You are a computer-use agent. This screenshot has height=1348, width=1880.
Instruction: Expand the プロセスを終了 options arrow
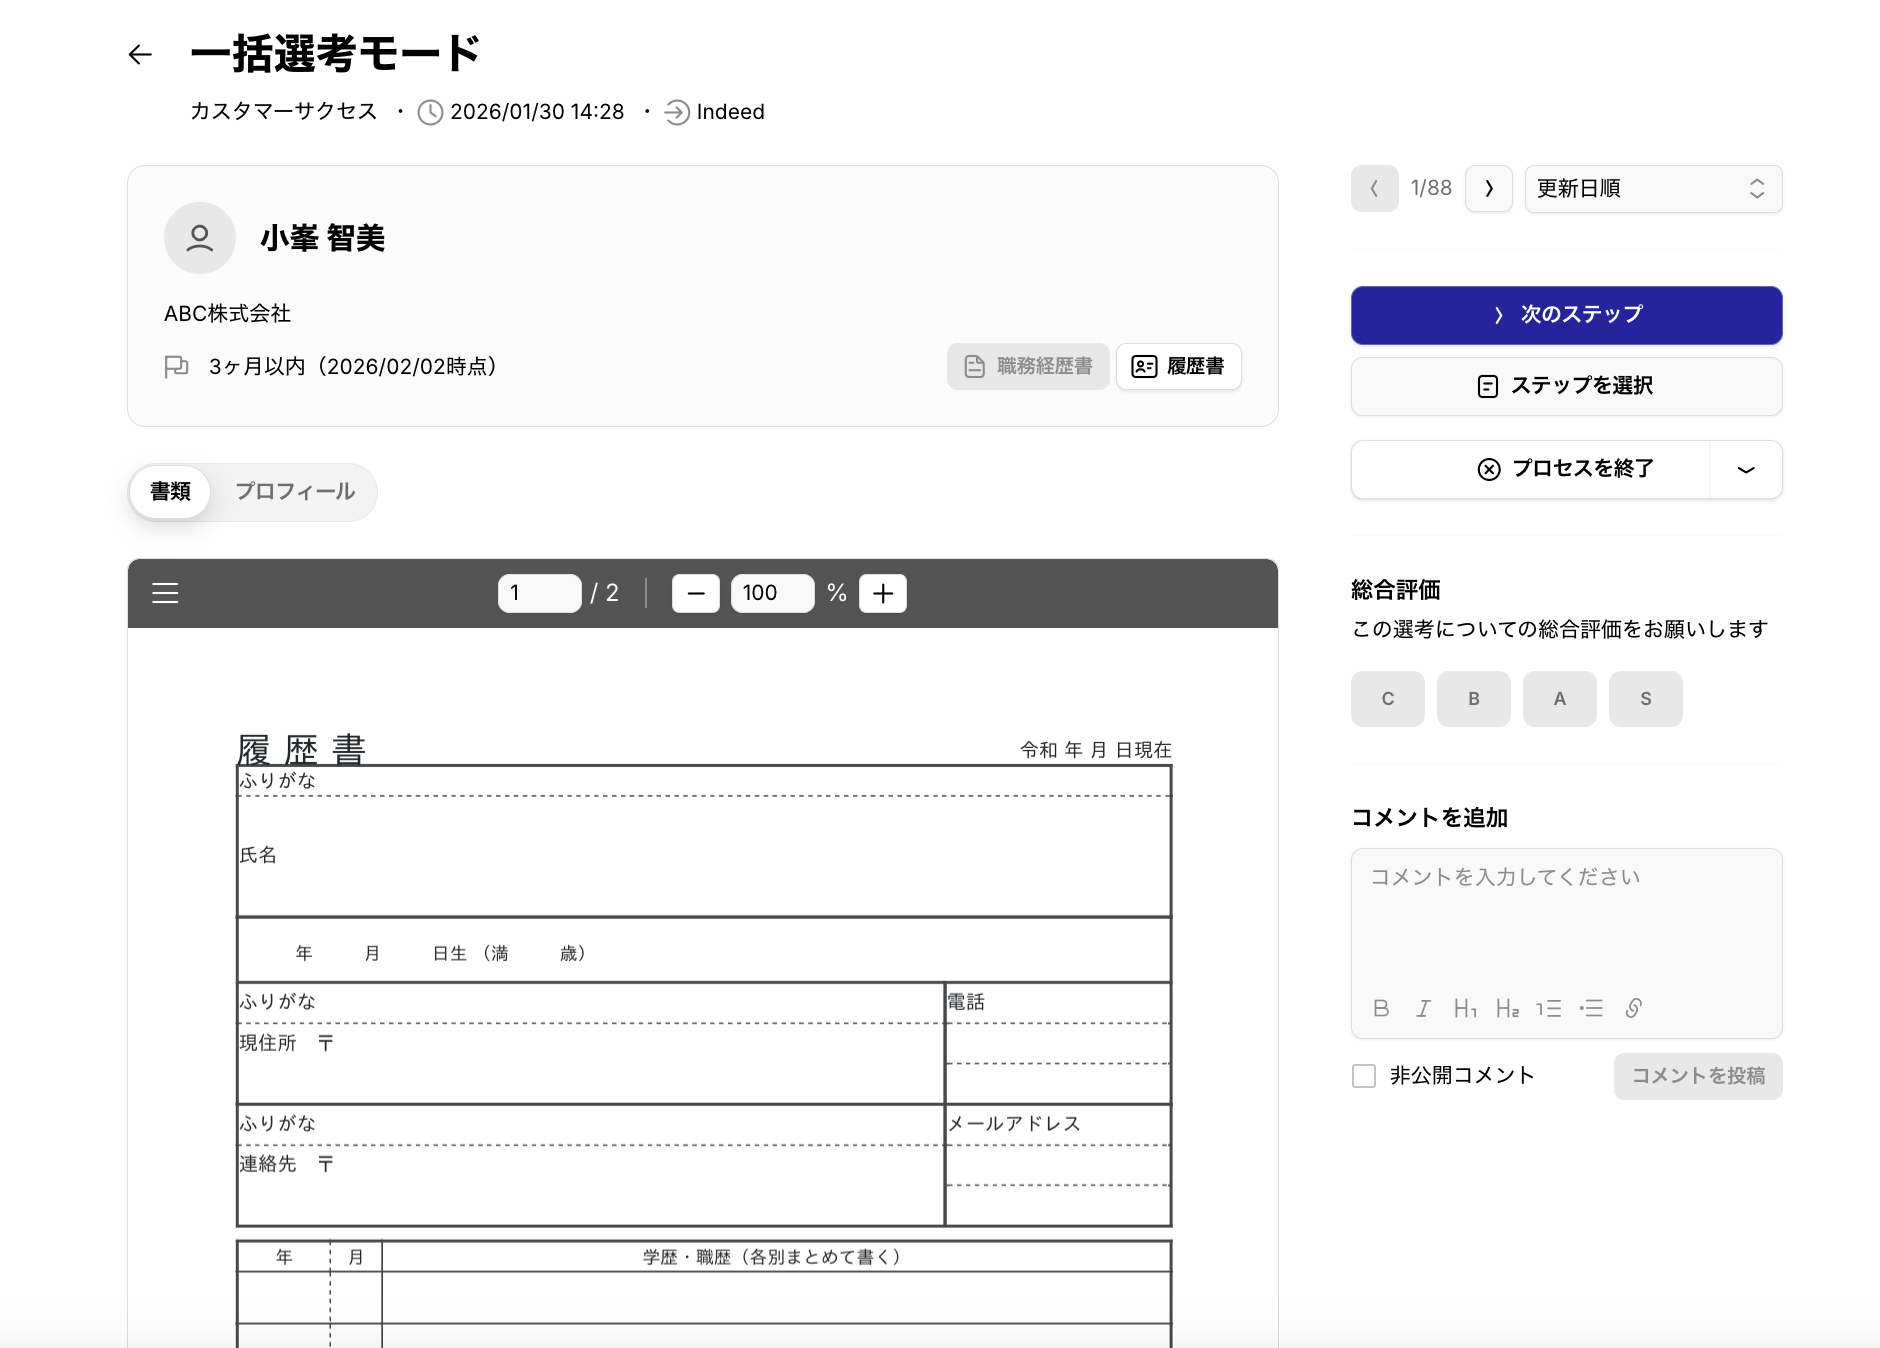click(x=1746, y=469)
